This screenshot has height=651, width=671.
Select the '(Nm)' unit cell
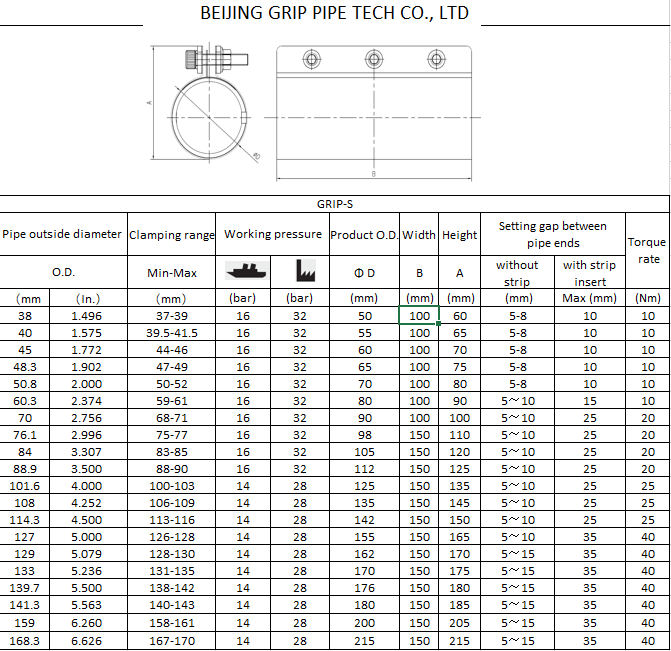coord(647,298)
